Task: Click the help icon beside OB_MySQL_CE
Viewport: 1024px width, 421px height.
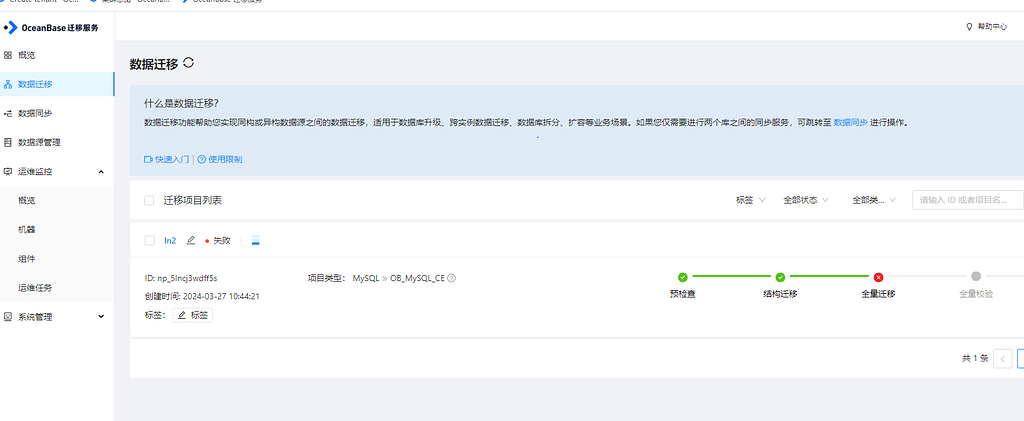Action: [451, 278]
